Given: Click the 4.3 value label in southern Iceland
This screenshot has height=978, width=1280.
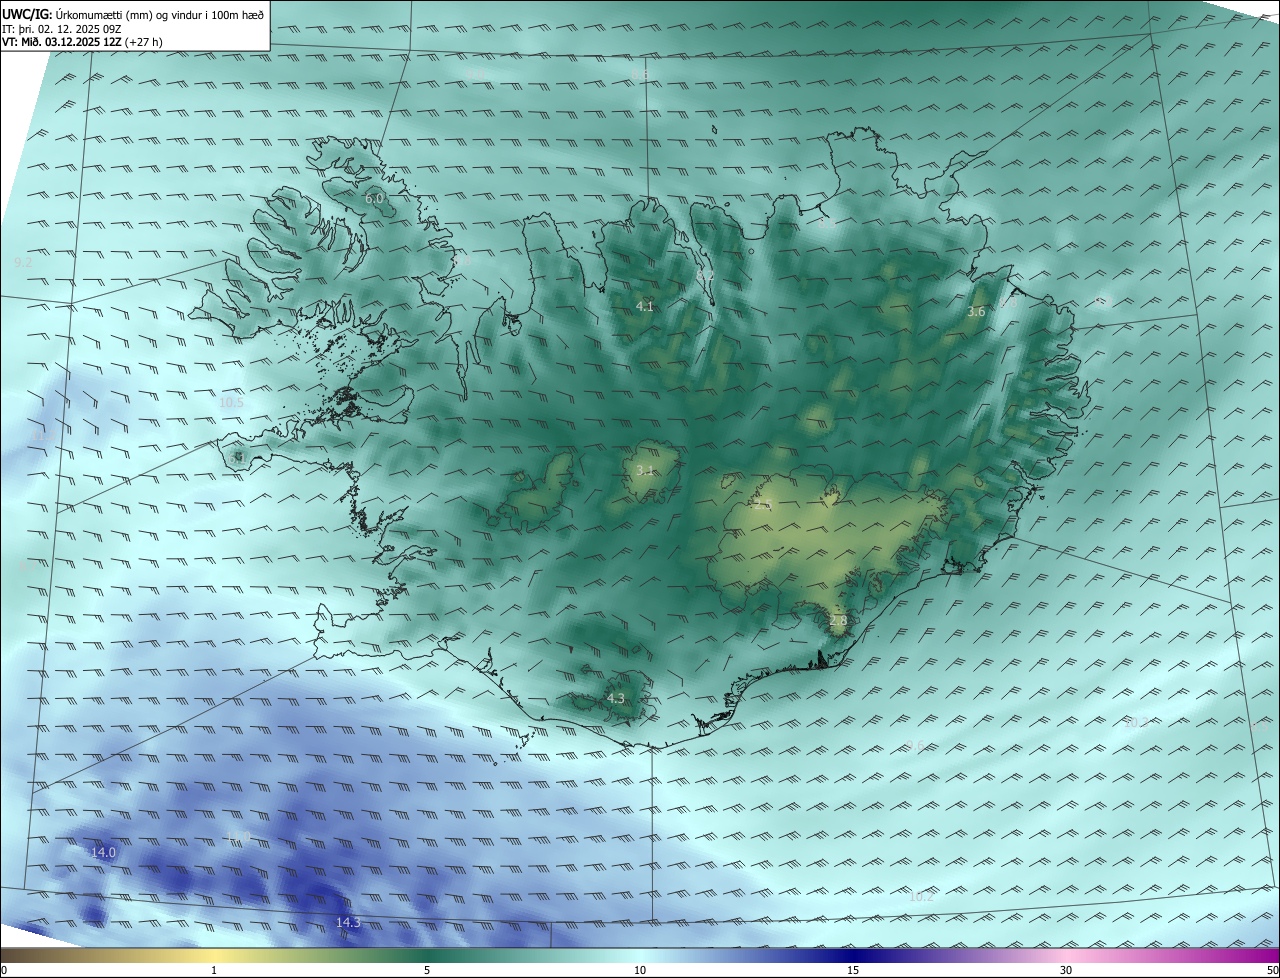Looking at the screenshot, I should click(x=615, y=699).
